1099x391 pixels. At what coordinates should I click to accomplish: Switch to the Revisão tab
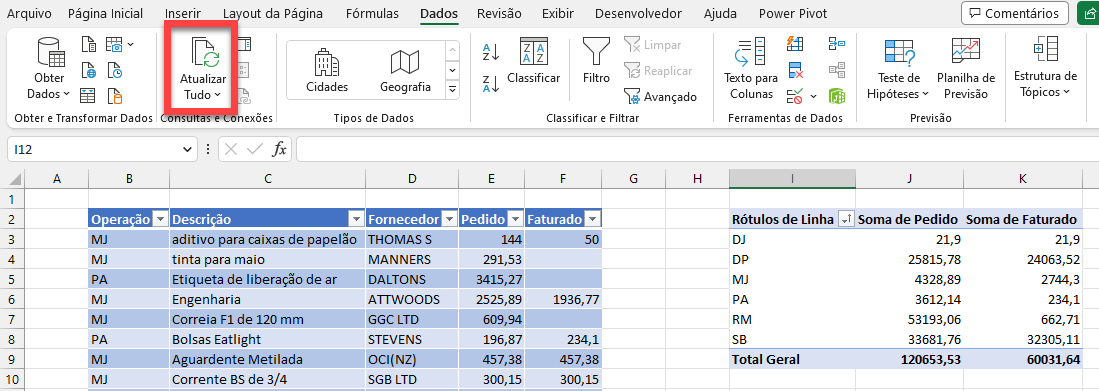[x=499, y=13]
